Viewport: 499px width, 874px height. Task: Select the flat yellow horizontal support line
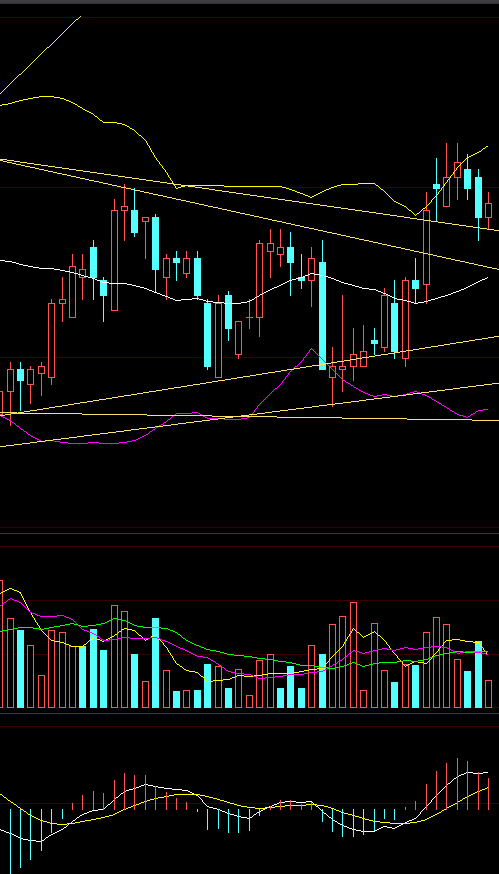249,416
